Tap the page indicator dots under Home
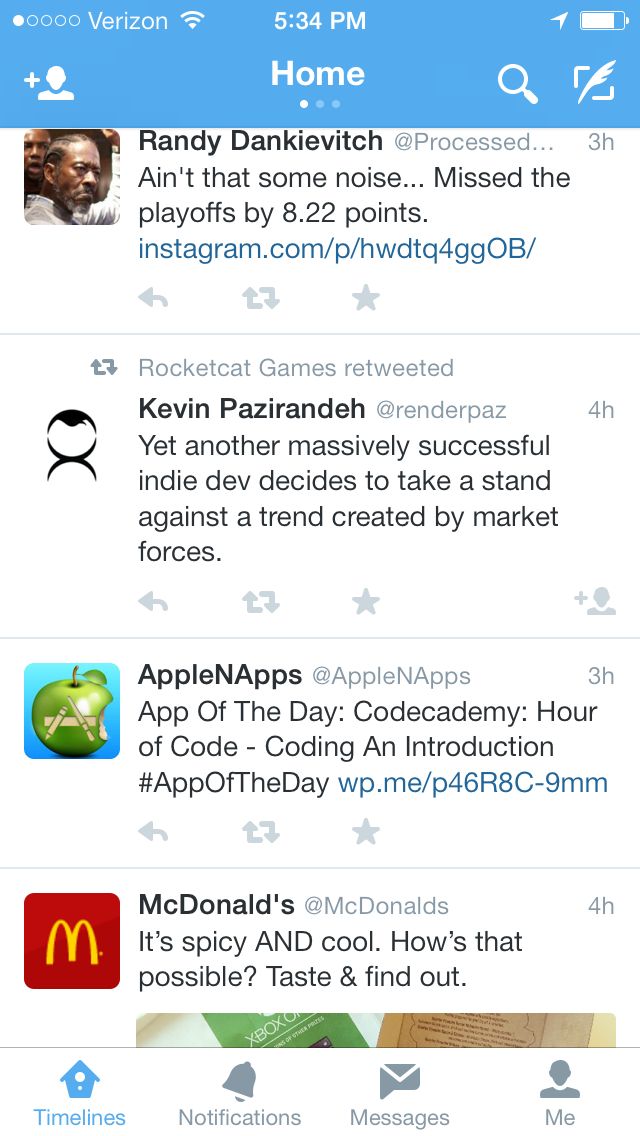This screenshot has width=640, height=1136. (x=320, y=104)
